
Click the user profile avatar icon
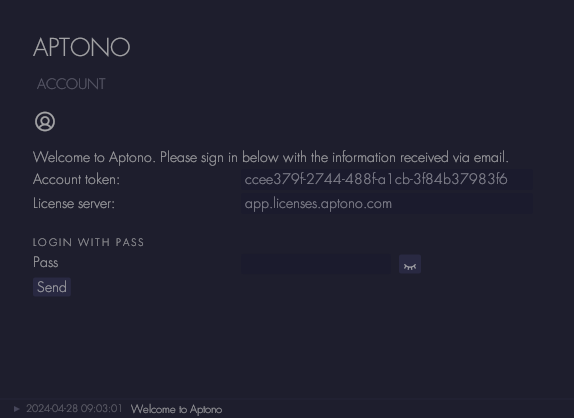45,122
